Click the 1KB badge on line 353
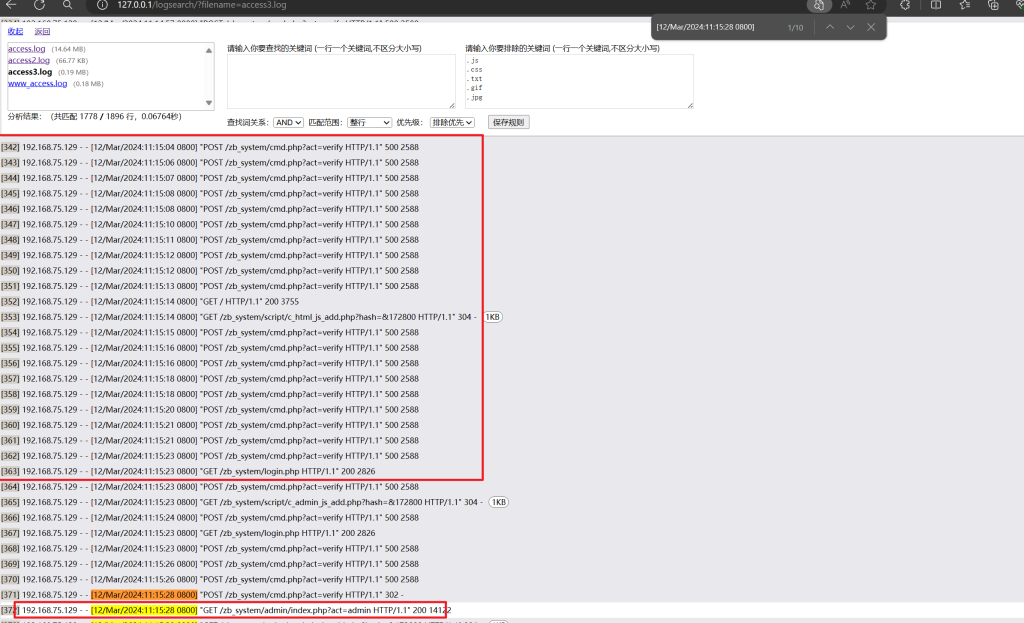 (x=493, y=317)
